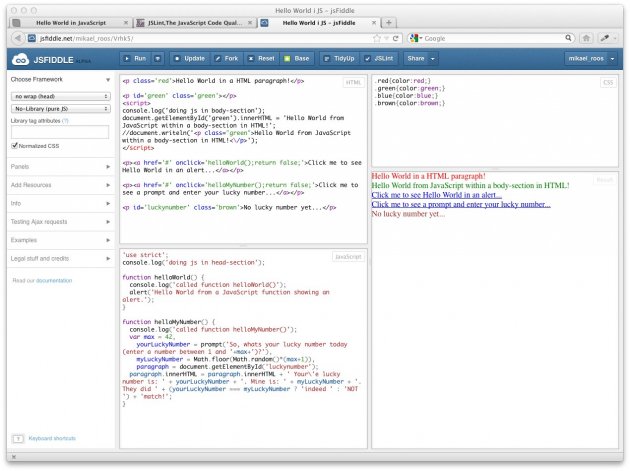This screenshot has width=630, height=471.
Task: Click the JSFiddle cloud logo
Action: pos(20,59)
